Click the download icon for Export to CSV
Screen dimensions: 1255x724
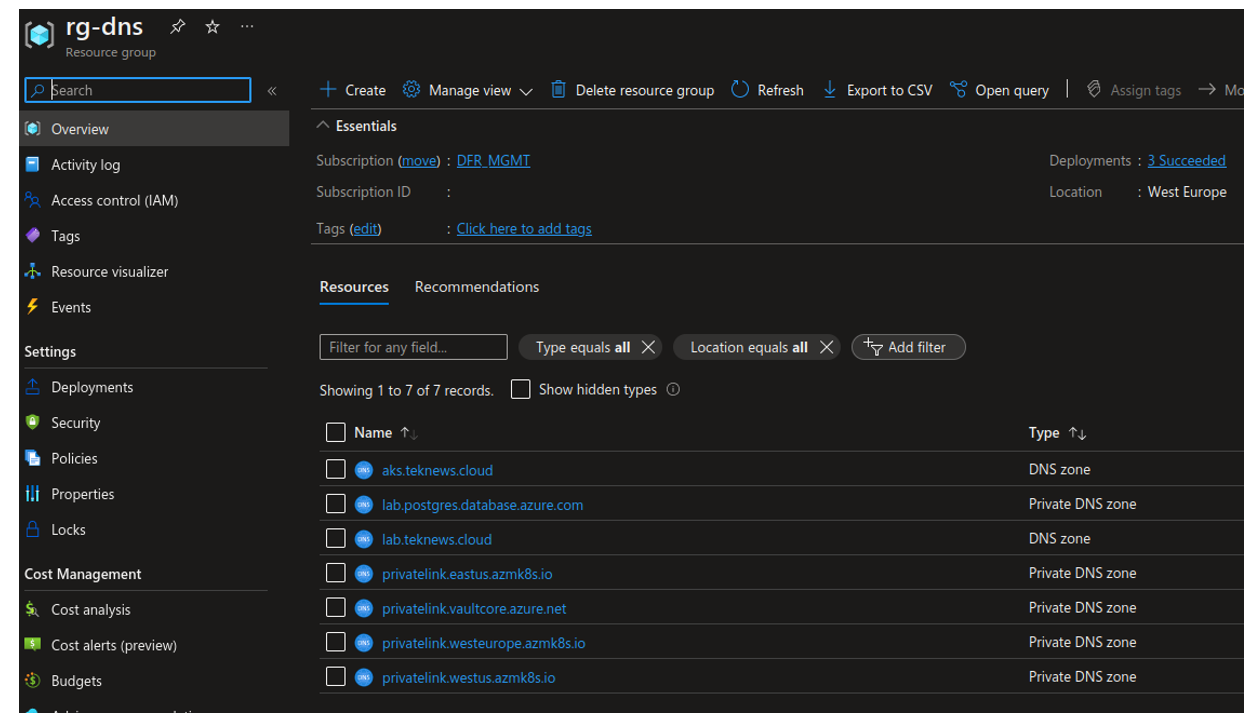click(830, 89)
